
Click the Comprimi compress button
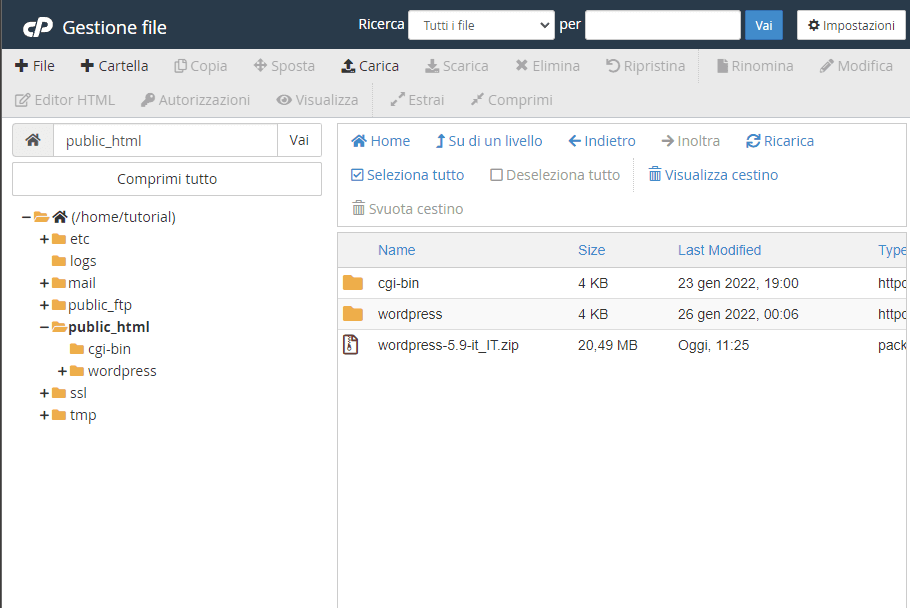(x=511, y=100)
